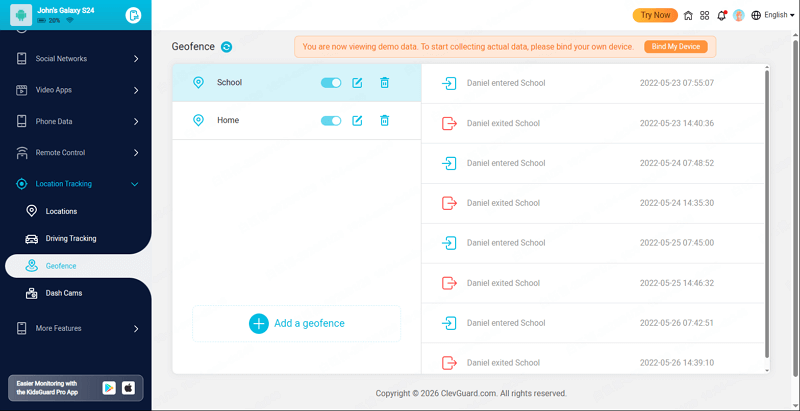This screenshot has height=411, width=800.
Task: Click the Google Play store icon
Action: coord(109,388)
